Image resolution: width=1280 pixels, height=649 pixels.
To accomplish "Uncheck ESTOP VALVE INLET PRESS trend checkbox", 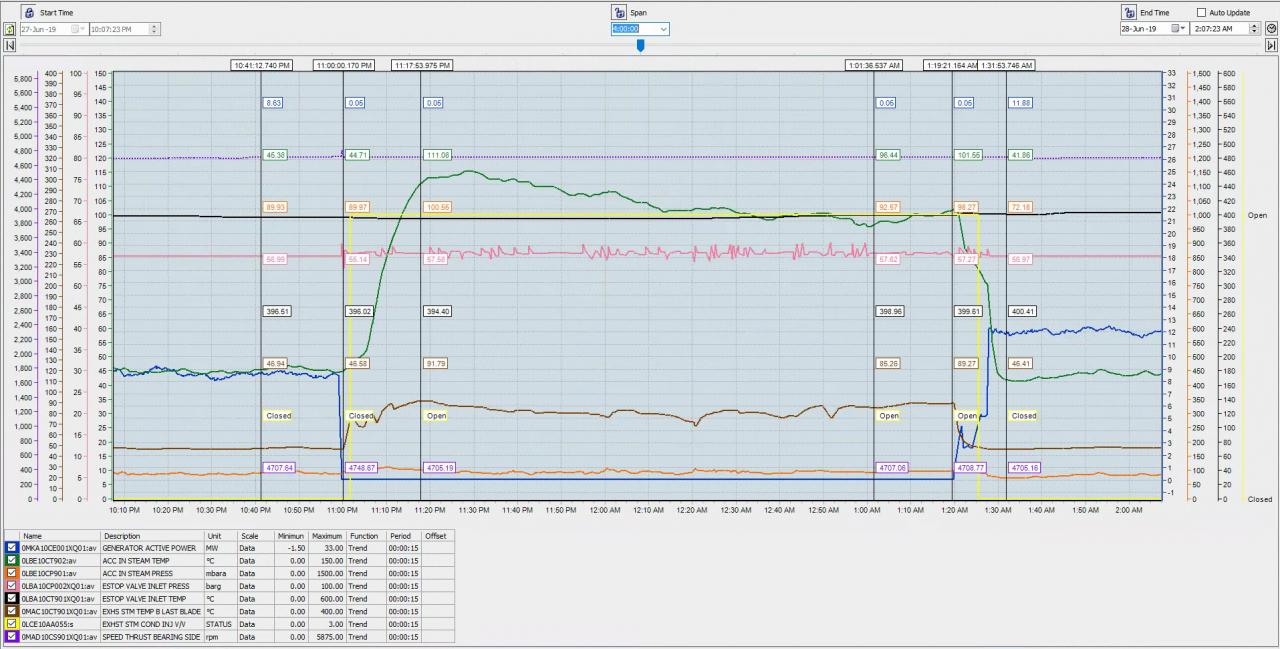I will point(11,586).
